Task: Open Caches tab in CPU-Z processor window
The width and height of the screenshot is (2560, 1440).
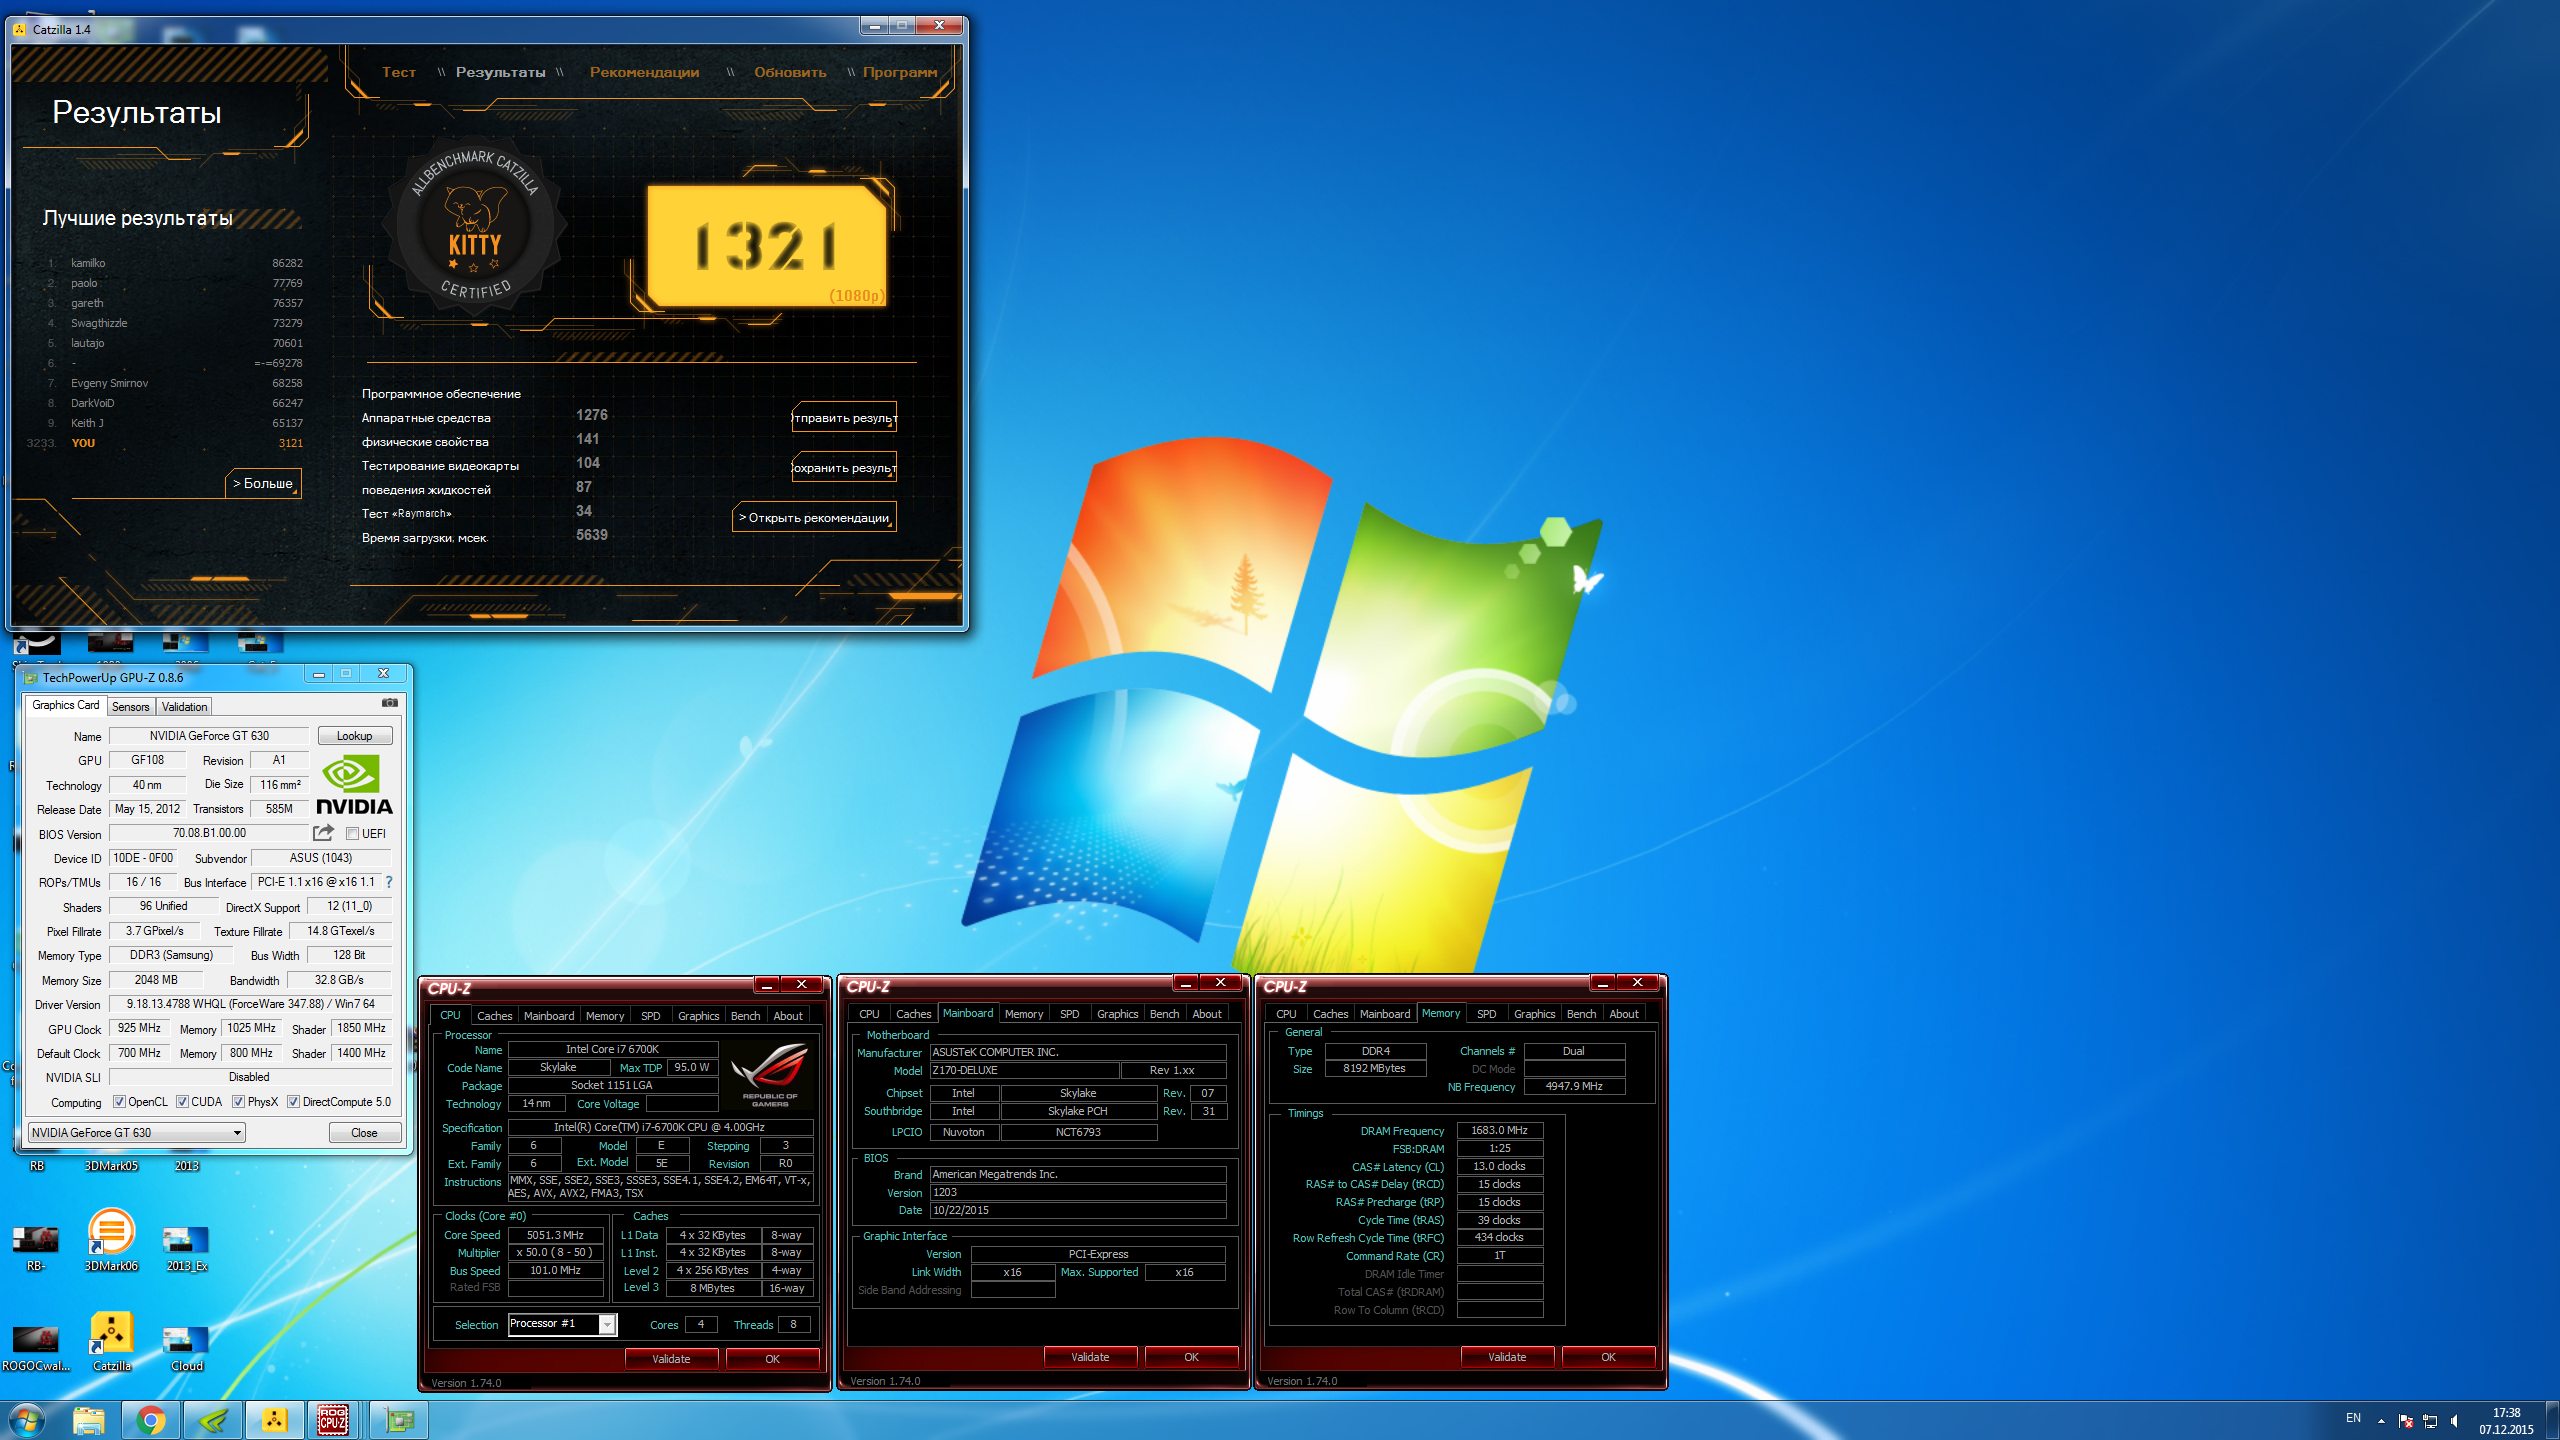Action: coord(494,1016)
